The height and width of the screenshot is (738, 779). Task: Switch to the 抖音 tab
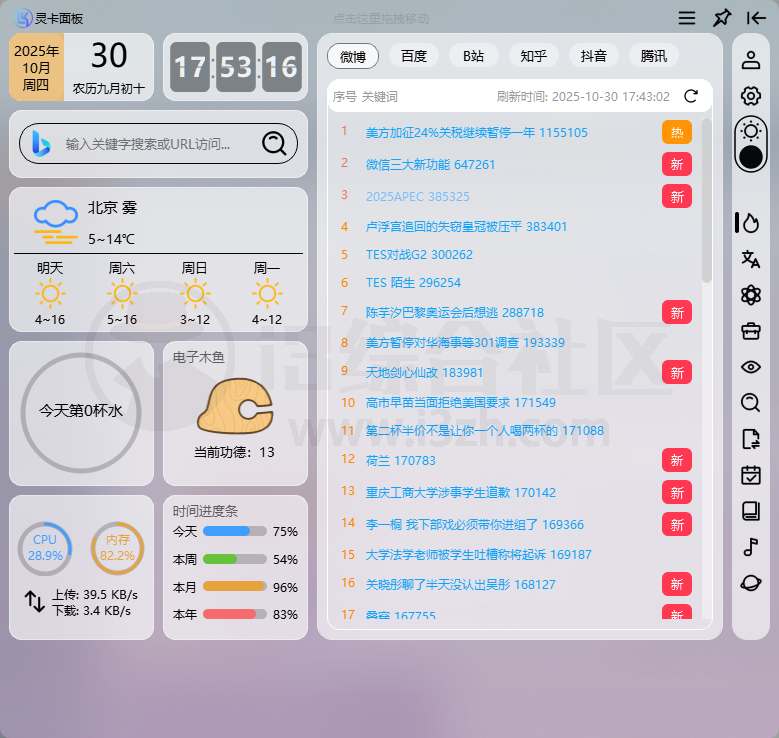click(x=594, y=56)
